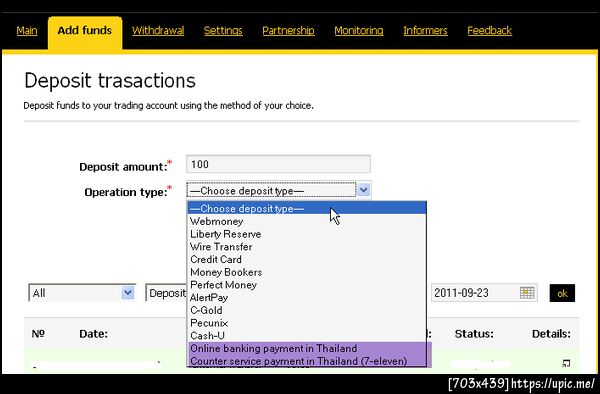The image size is (600, 394).
Task: Select the Add funds tab
Action: pos(85,33)
